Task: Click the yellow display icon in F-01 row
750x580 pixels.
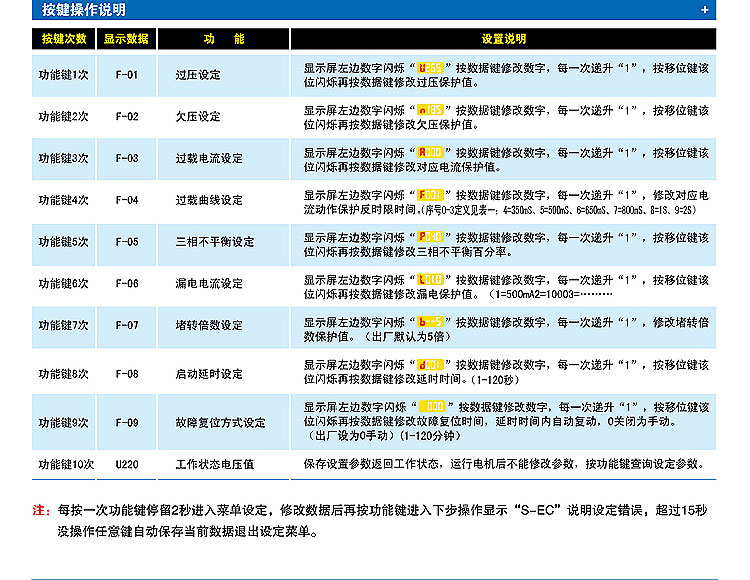Action: pos(430,68)
